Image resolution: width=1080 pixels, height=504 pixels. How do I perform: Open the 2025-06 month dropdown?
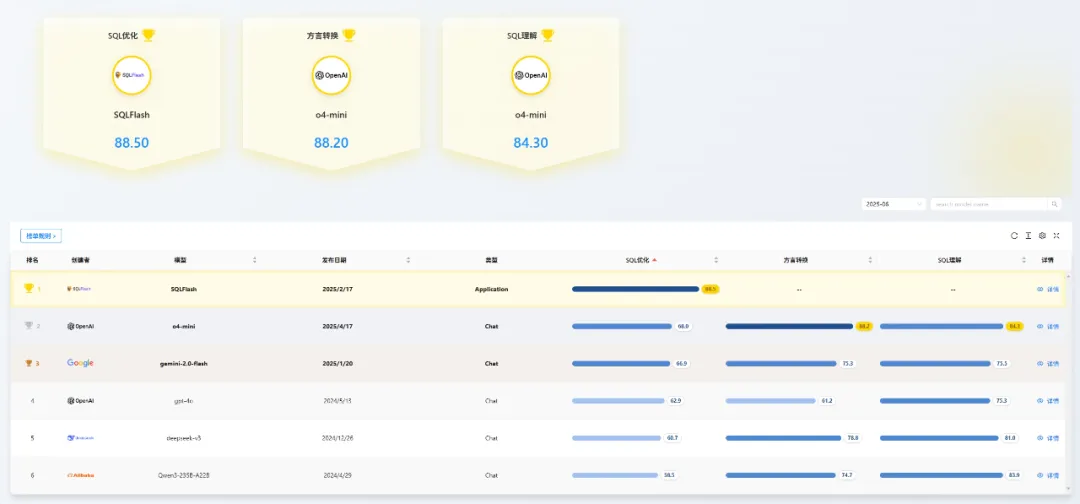pyautogui.click(x=893, y=204)
